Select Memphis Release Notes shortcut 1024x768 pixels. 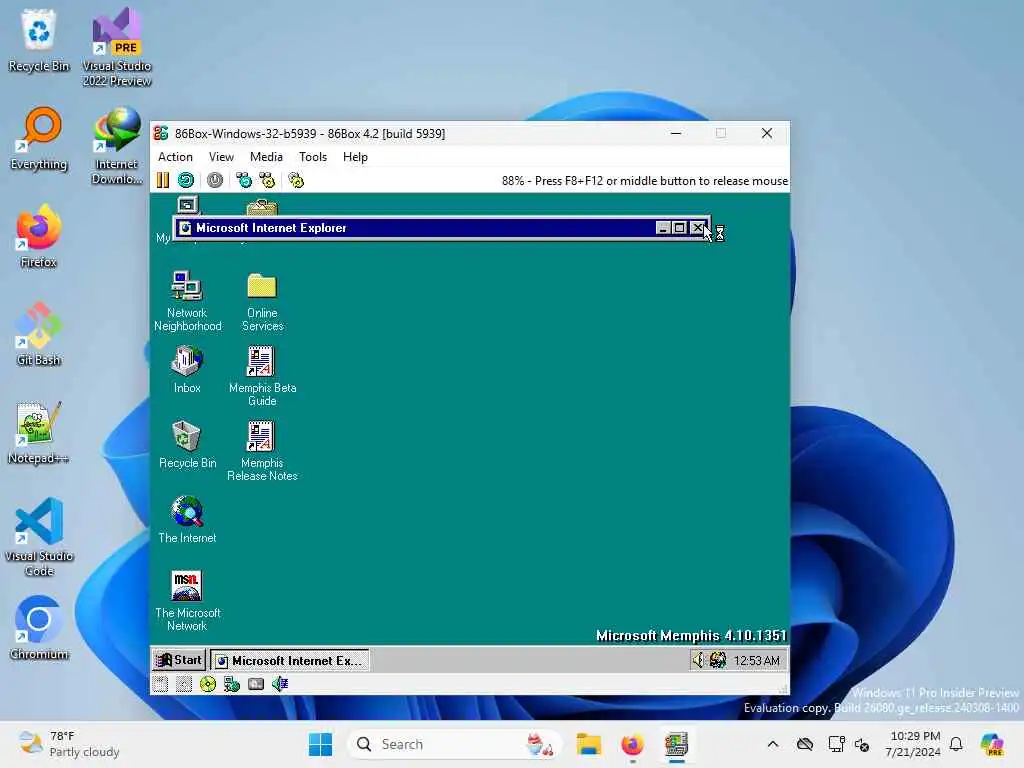pos(263,451)
